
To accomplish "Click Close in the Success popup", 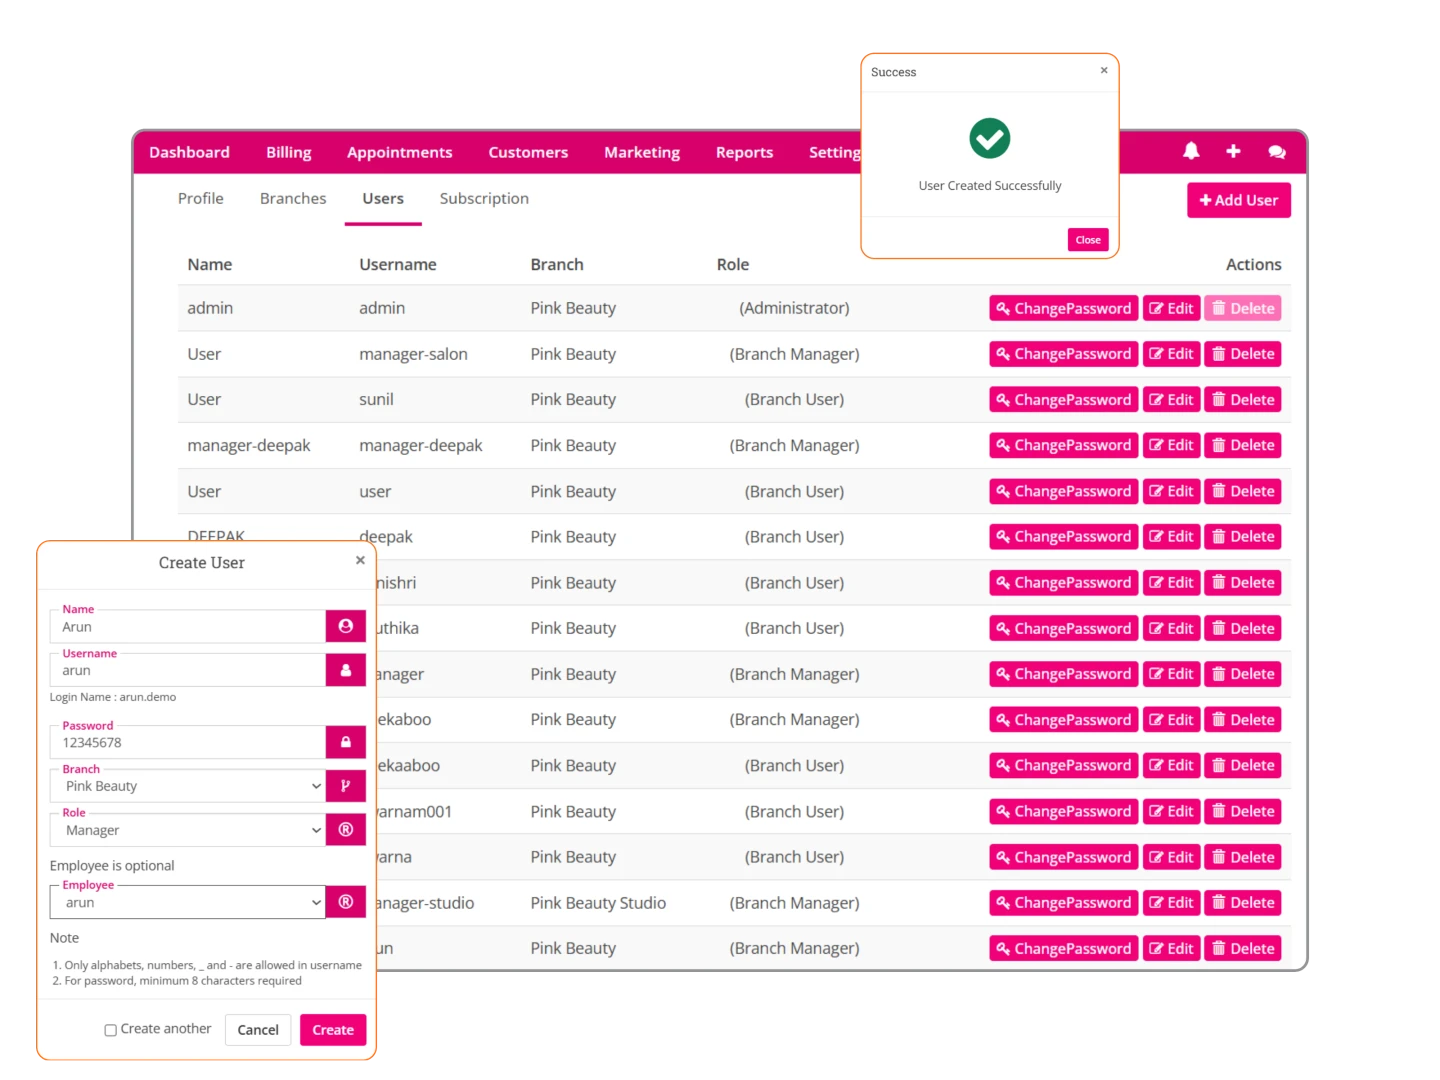I will coord(1088,240).
